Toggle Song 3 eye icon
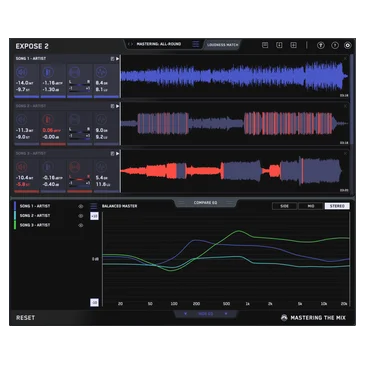 point(81,225)
